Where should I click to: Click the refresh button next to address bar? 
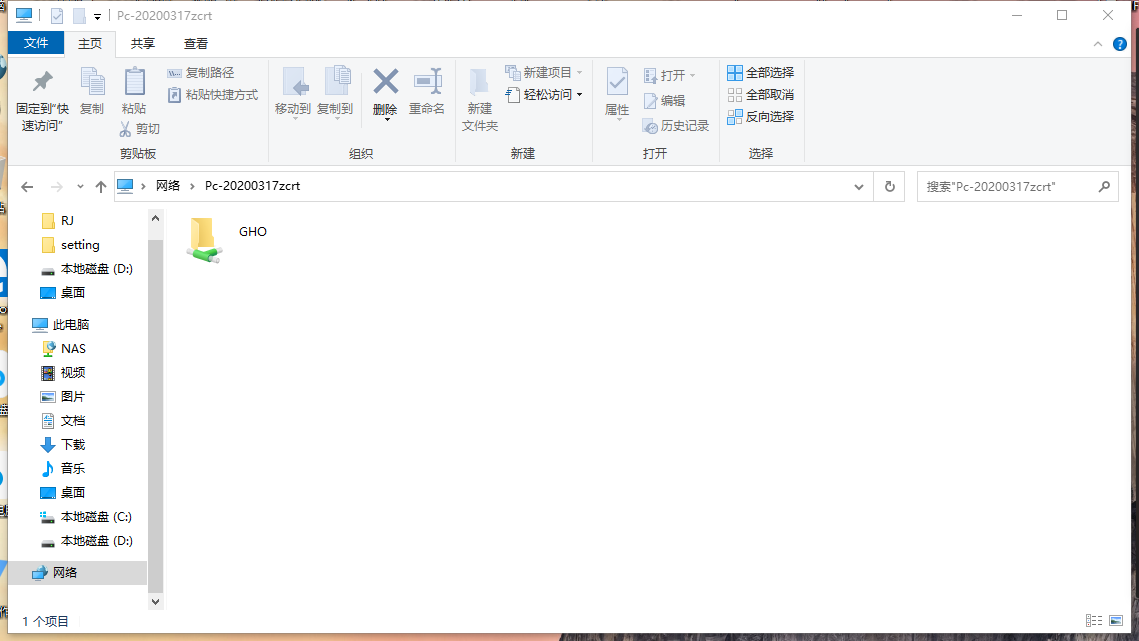tap(889, 186)
